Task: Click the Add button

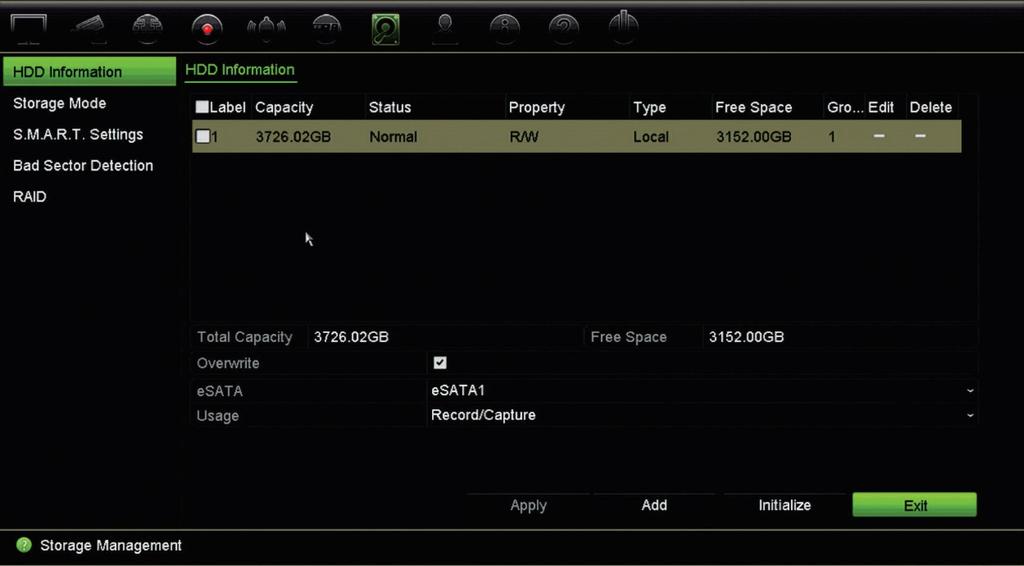Action: [654, 505]
